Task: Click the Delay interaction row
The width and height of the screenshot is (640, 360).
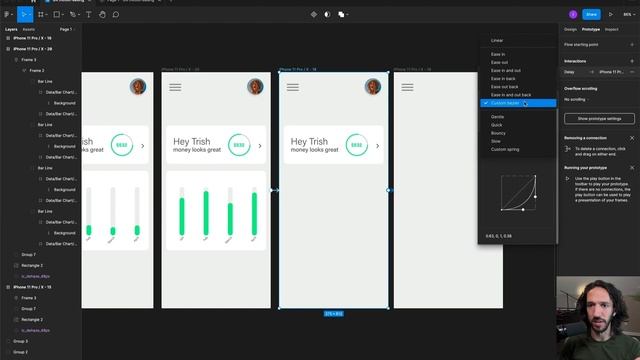Action: click(x=599, y=72)
